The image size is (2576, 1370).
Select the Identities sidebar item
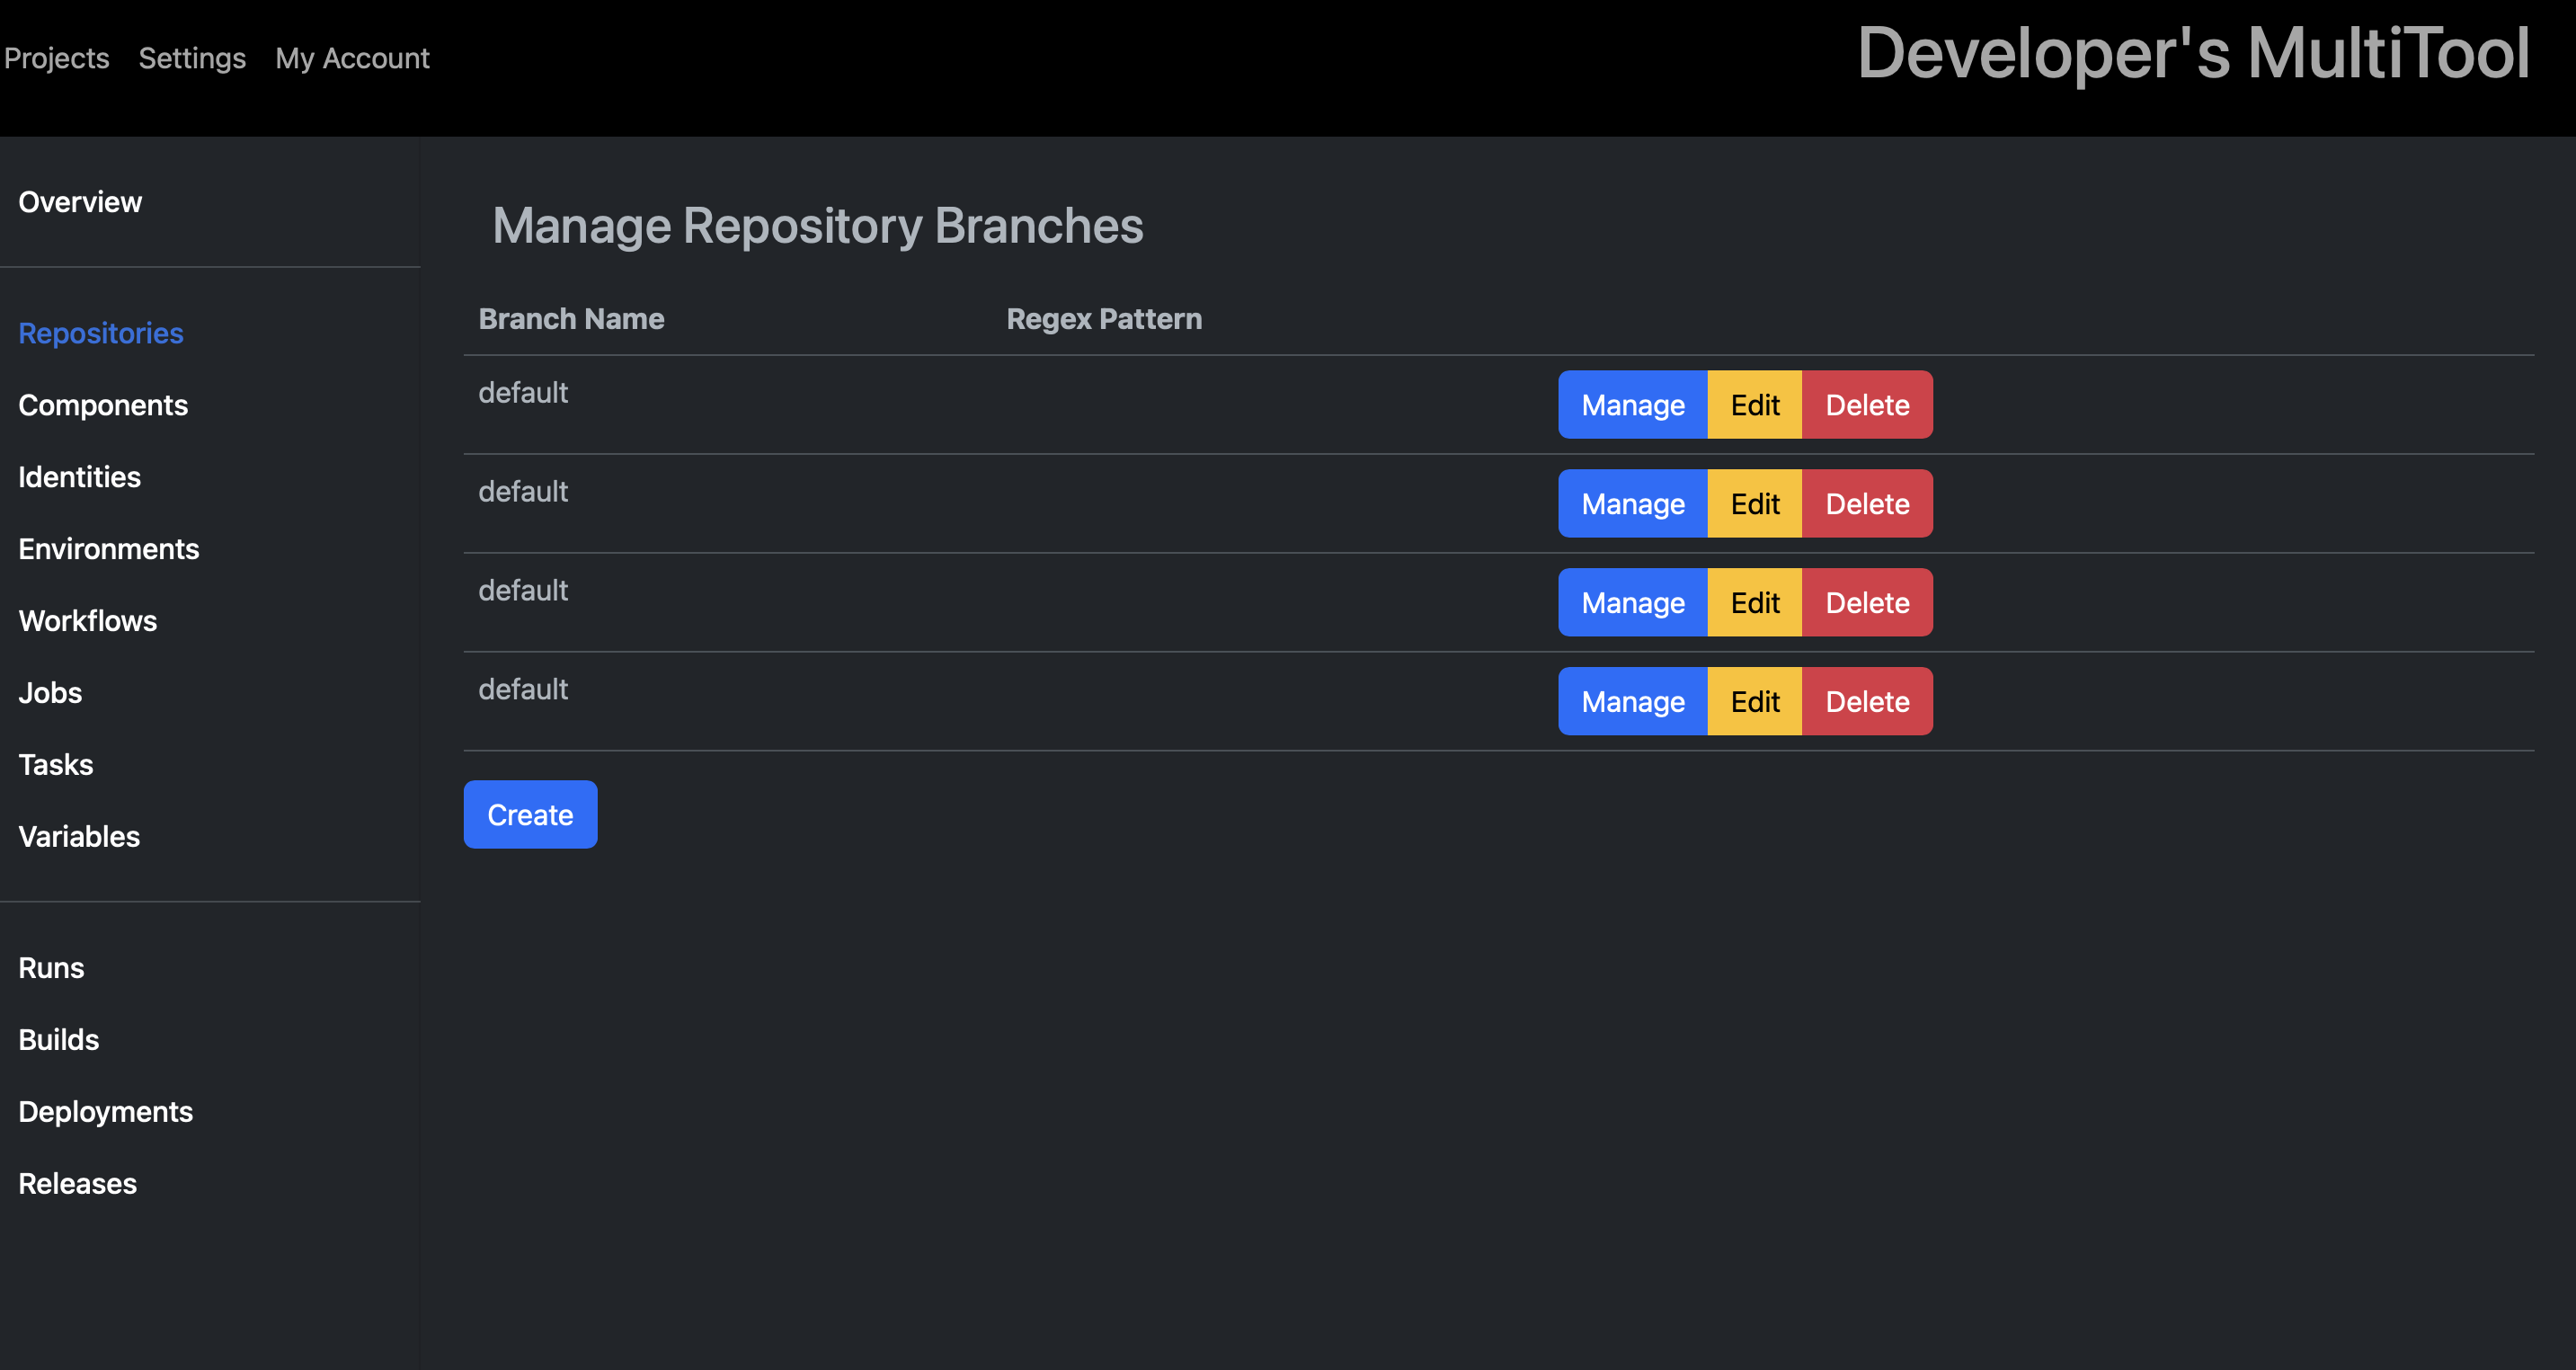coord(78,477)
